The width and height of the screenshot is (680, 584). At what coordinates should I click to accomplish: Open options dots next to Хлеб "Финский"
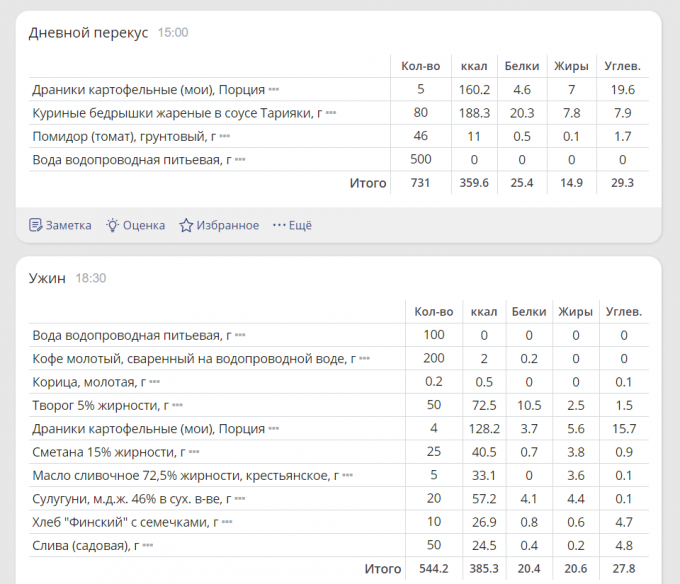click(226, 522)
